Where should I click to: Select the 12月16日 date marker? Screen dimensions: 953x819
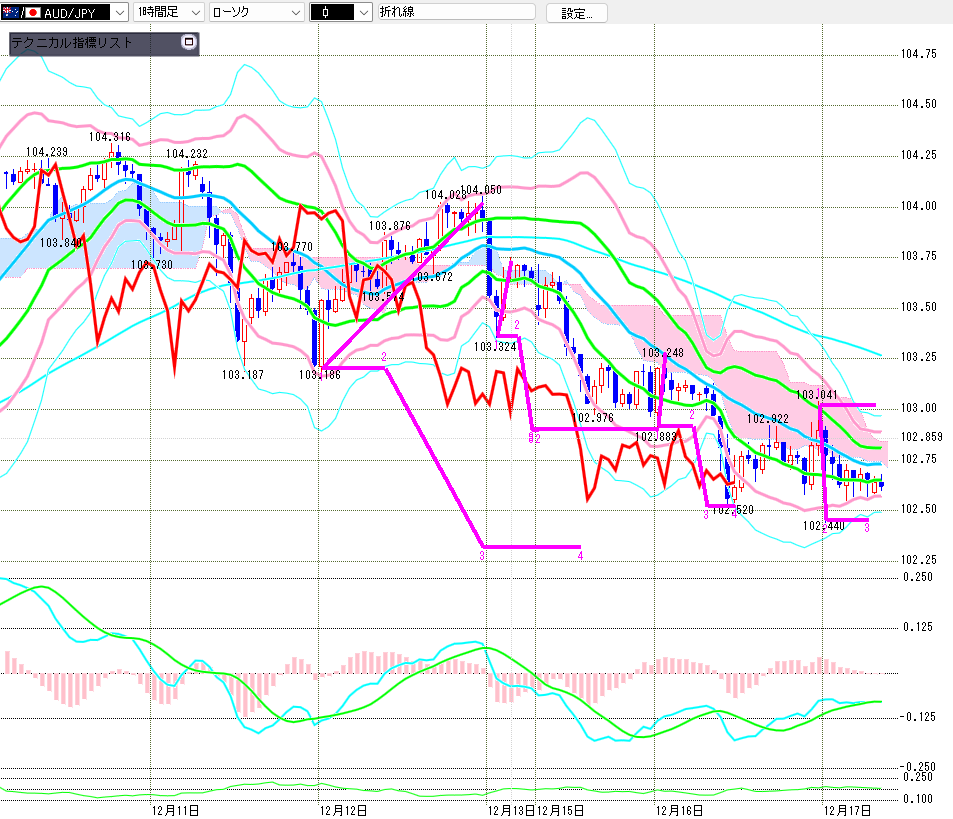point(679,809)
